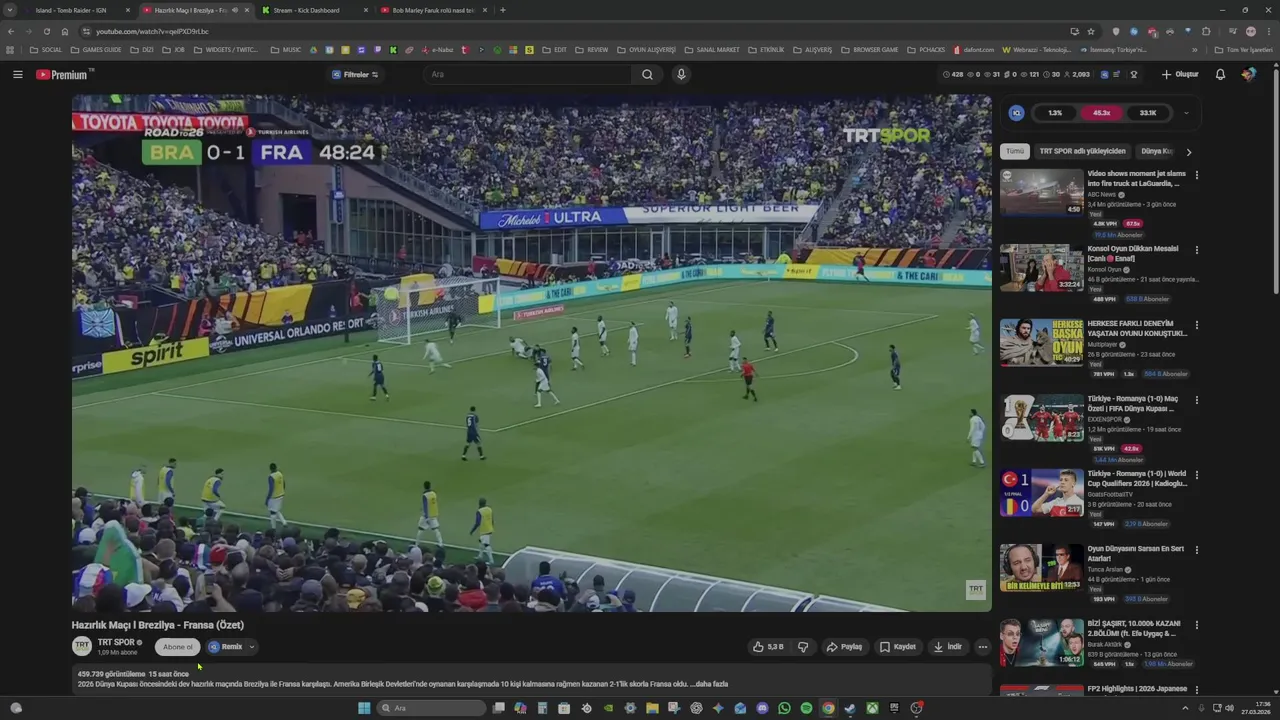Start voice search with microphone icon
Viewport: 1280px width, 720px height.
pos(681,74)
